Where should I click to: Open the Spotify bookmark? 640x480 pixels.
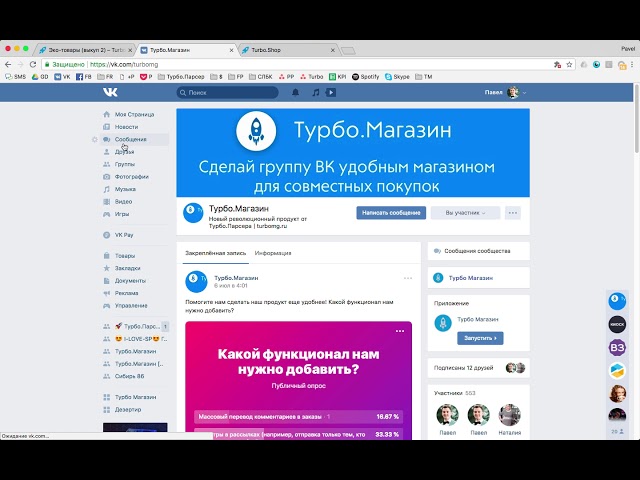tap(365, 76)
